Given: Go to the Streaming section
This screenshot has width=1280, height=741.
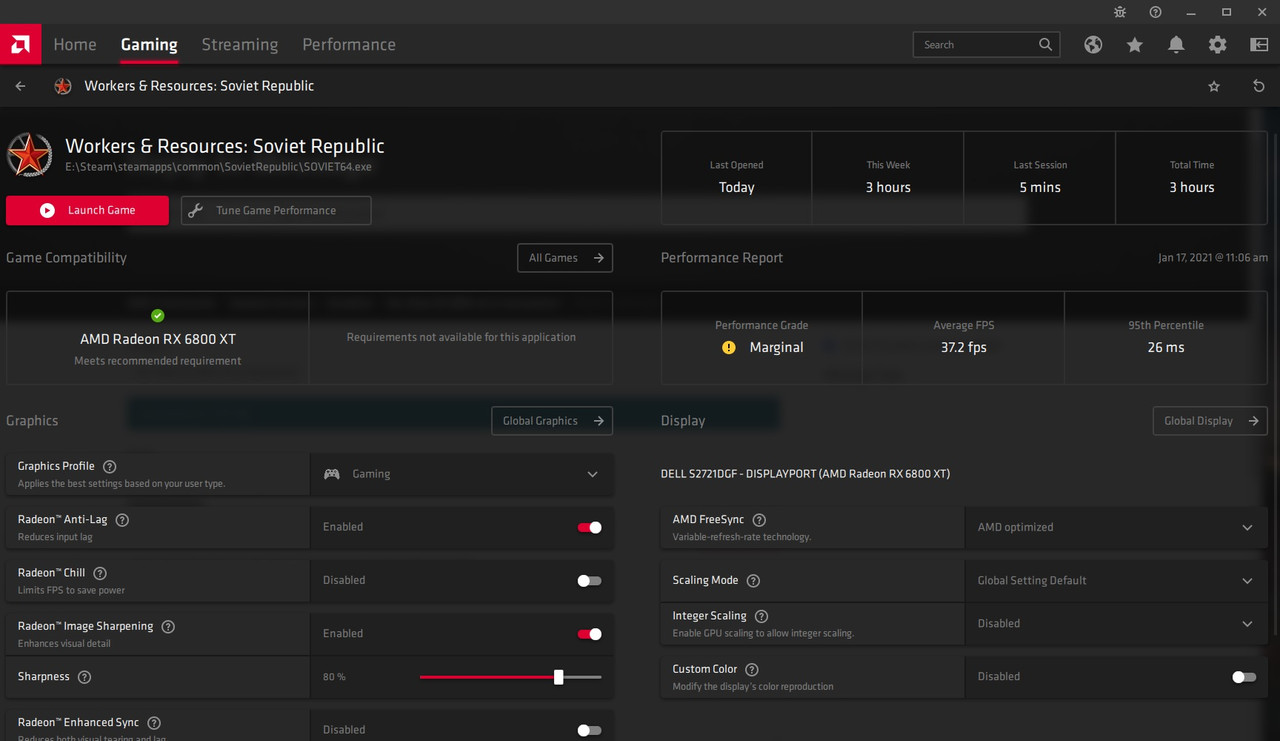Looking at the screenshot, I should [239, 44].
